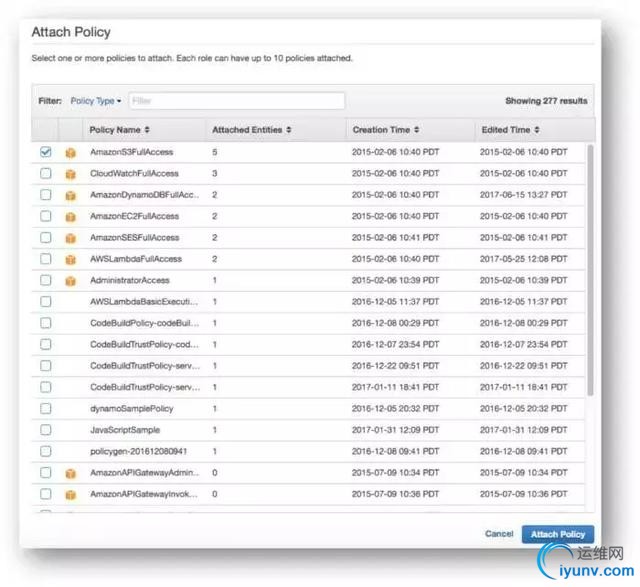Click the AWSLambdaFullAccess policy box icon
The image size is (640, 587).
70,259
